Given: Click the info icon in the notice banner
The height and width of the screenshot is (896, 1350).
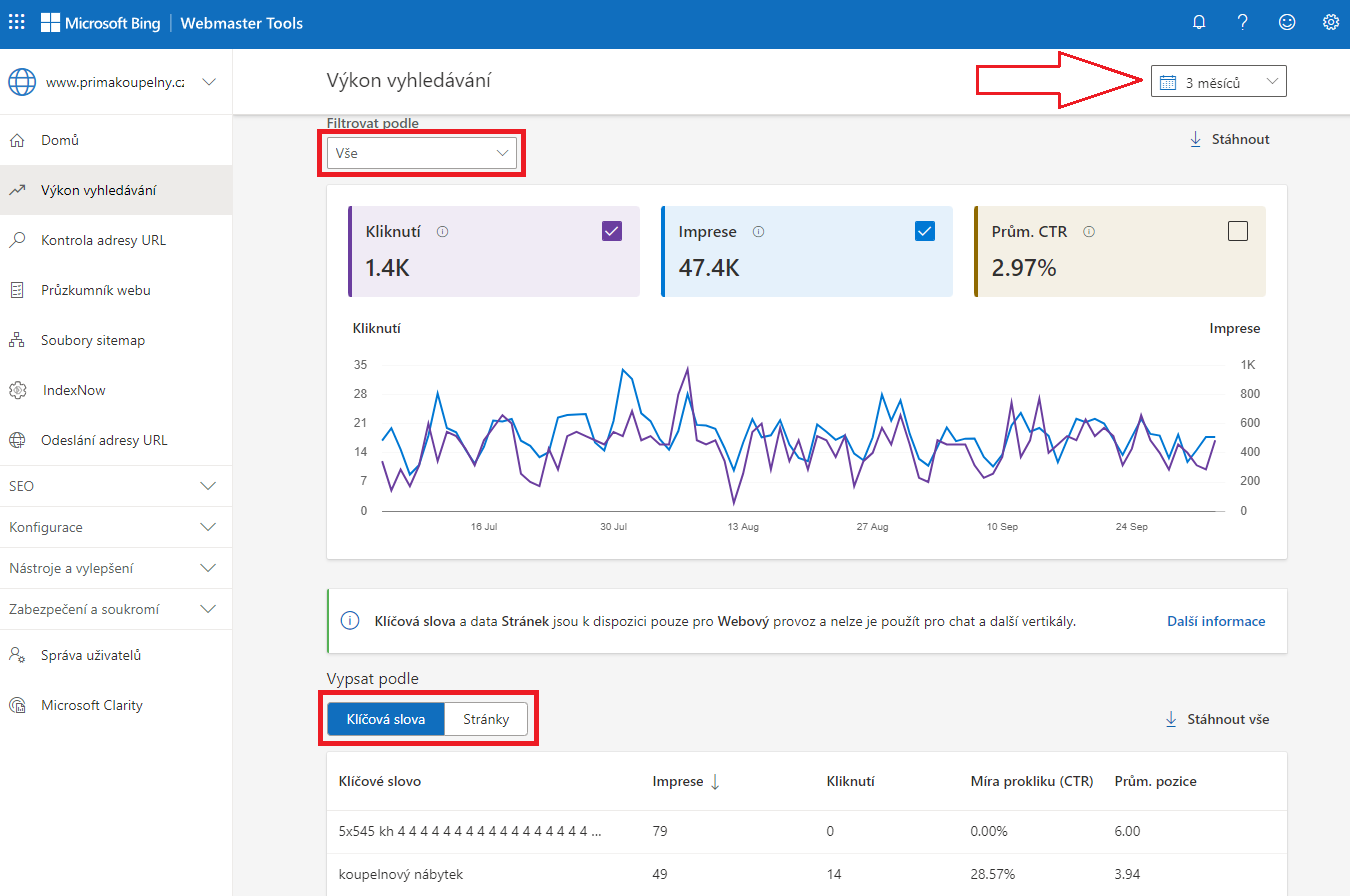Looking at the screenshot, I should click(x=350, y=621).
